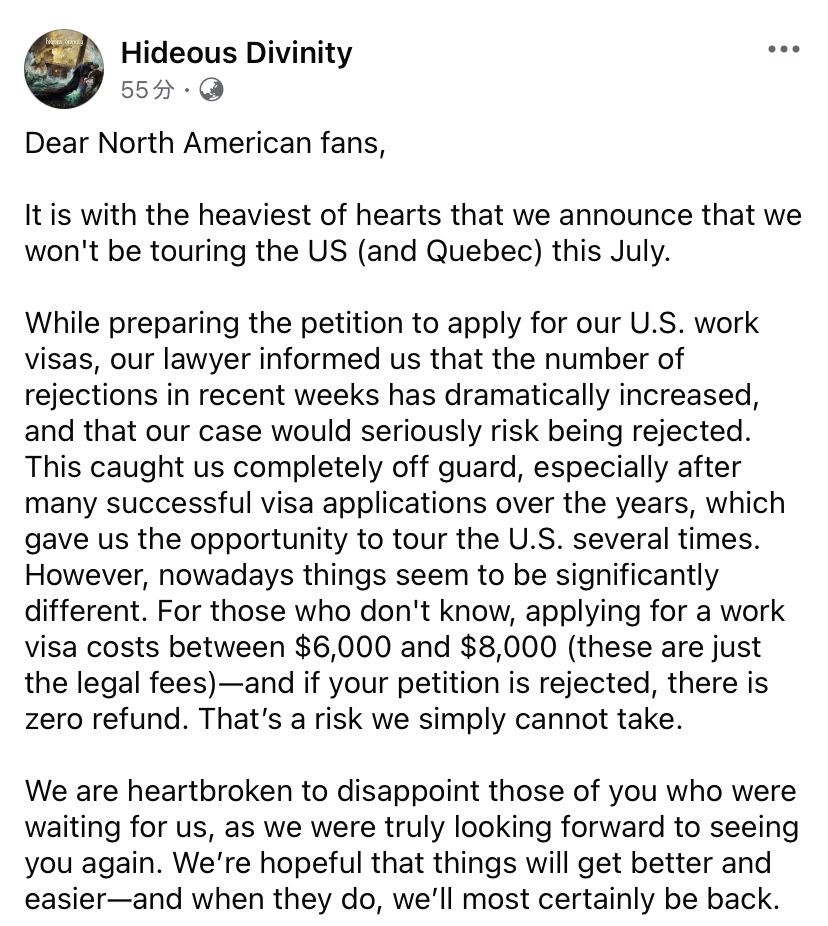Screen dimensions: 828x926
Task: Click the line 'We are heartbroken to disappoint'
Action: [410, 791]
